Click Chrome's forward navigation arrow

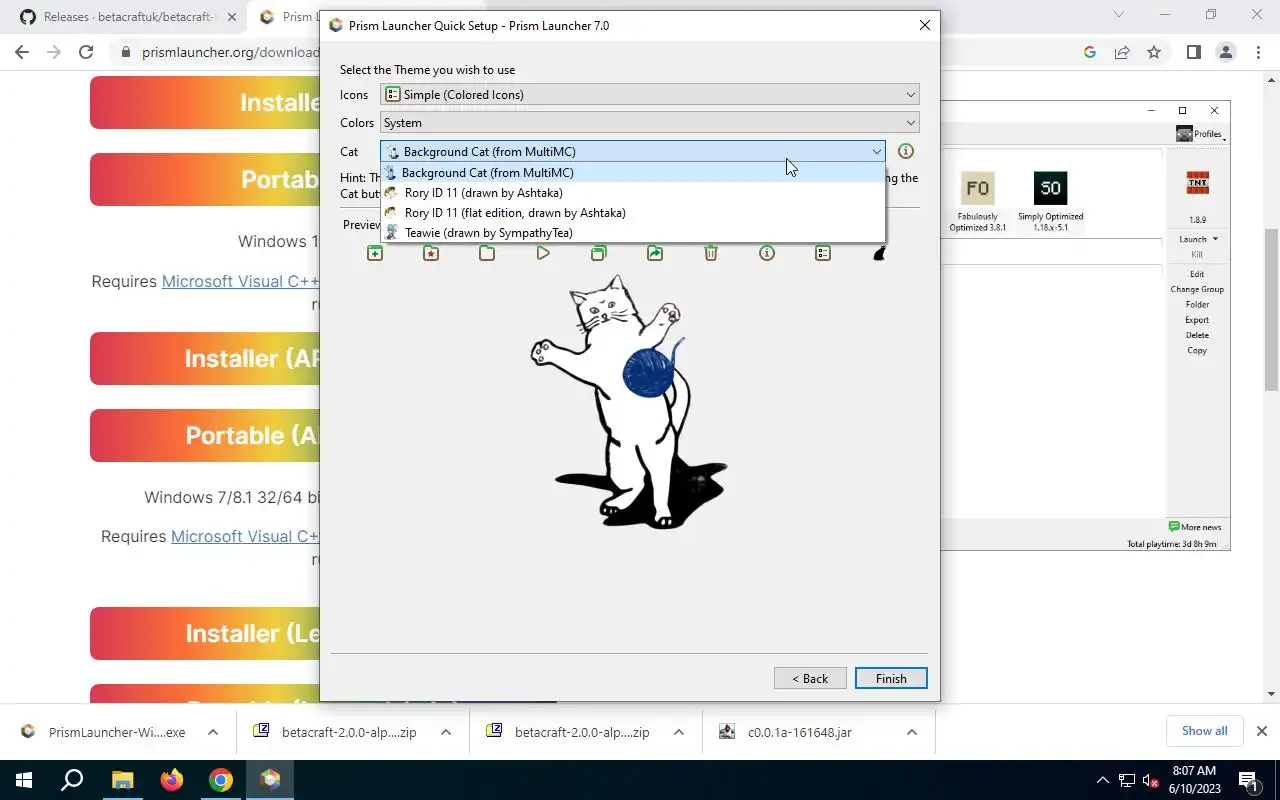(54, 52)
